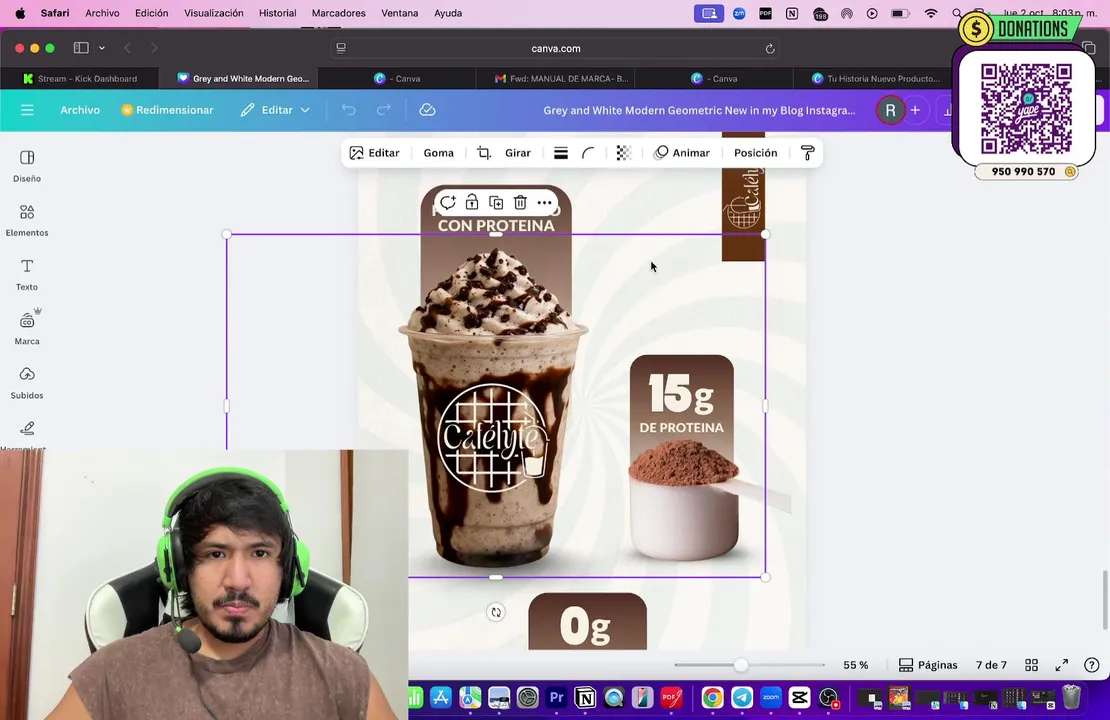Activate the crop tool icon

(484, 153)
